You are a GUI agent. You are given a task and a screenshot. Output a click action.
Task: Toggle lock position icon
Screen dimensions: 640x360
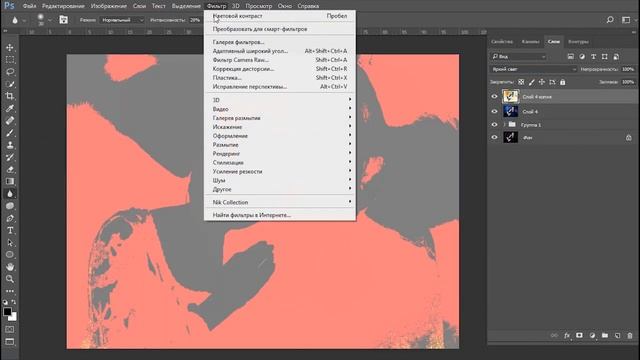[x=542, y=82]
